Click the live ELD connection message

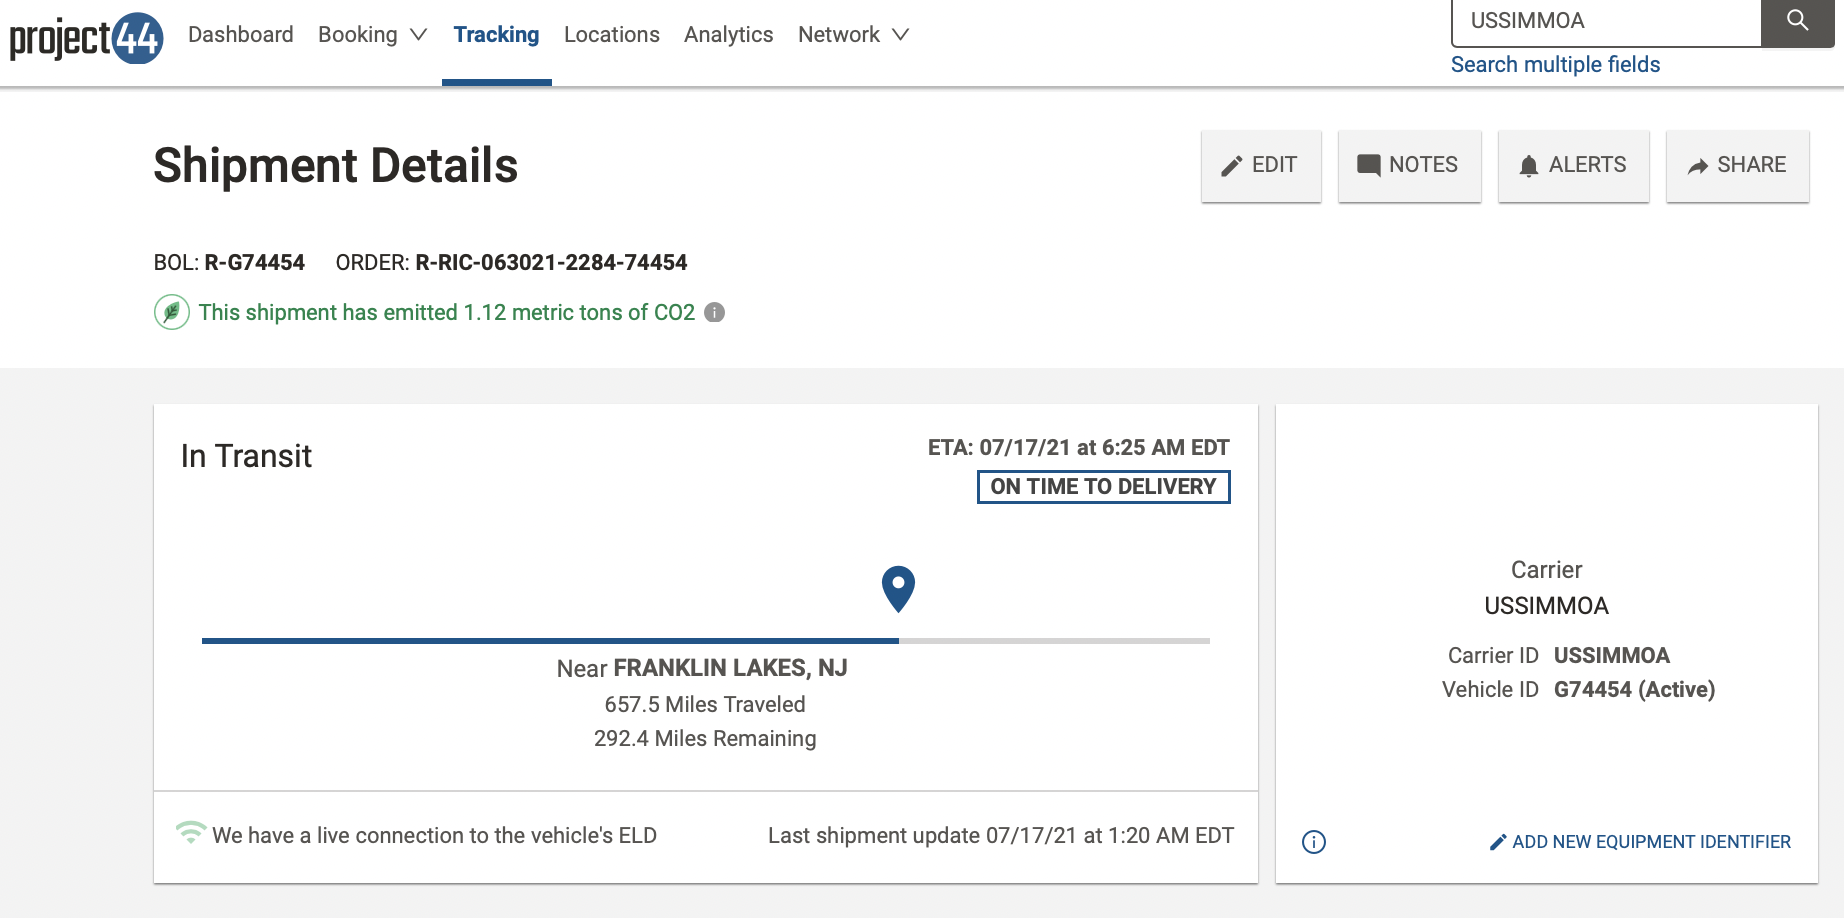coord(434,836)
